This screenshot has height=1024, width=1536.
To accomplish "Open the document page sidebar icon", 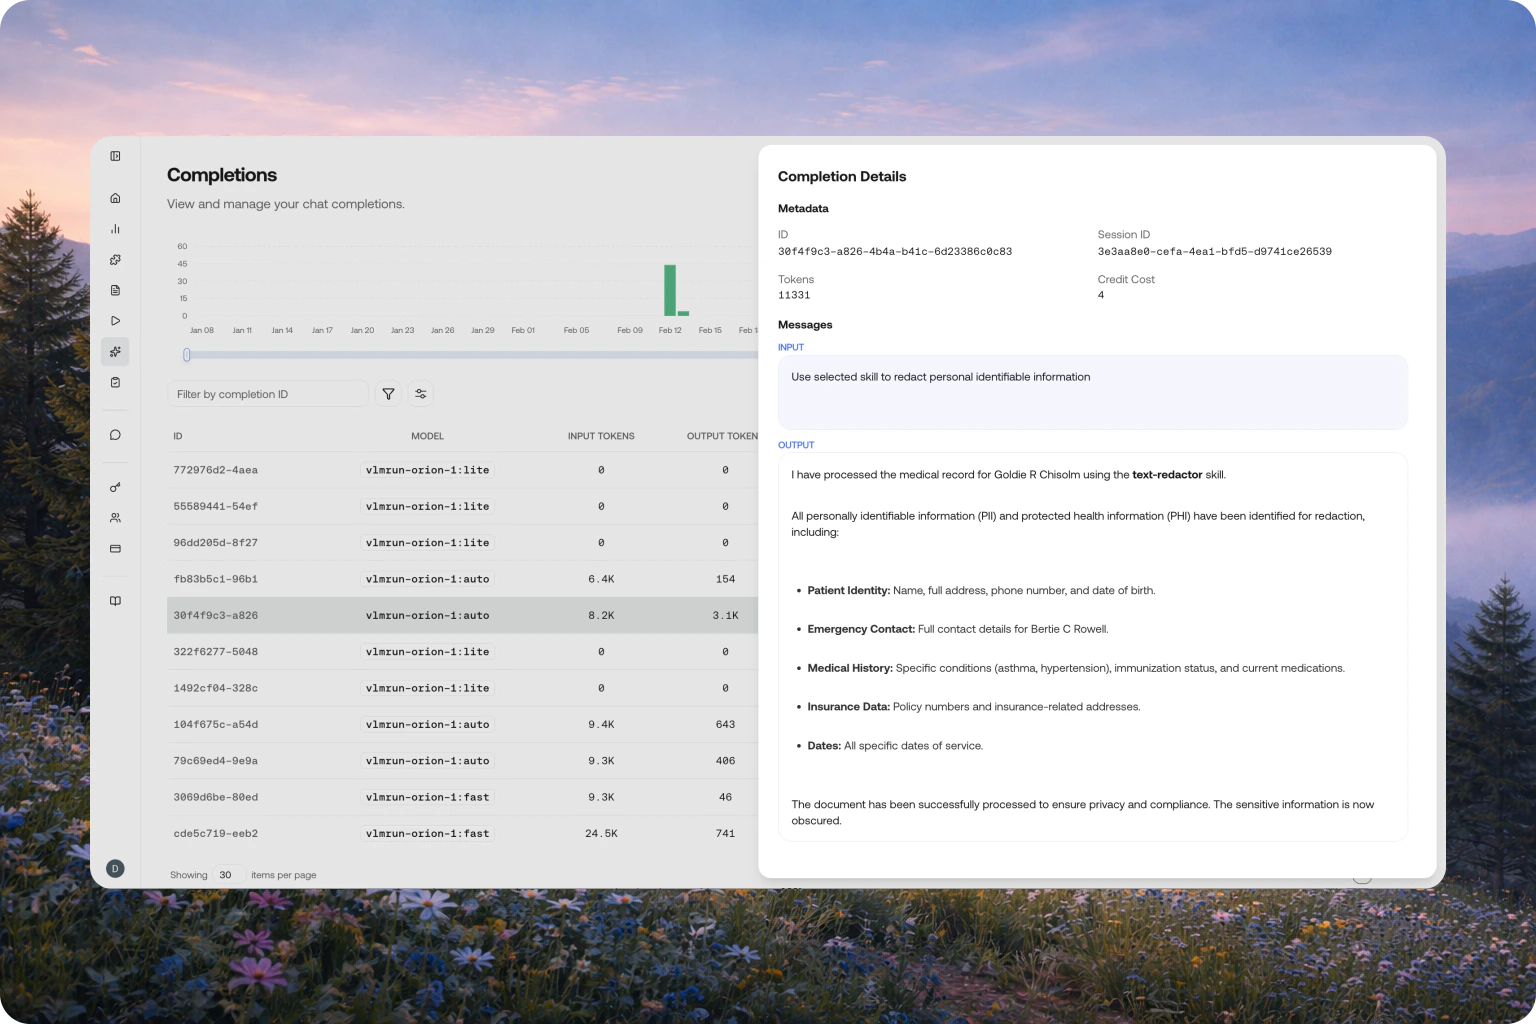I will tap(115, 290).
